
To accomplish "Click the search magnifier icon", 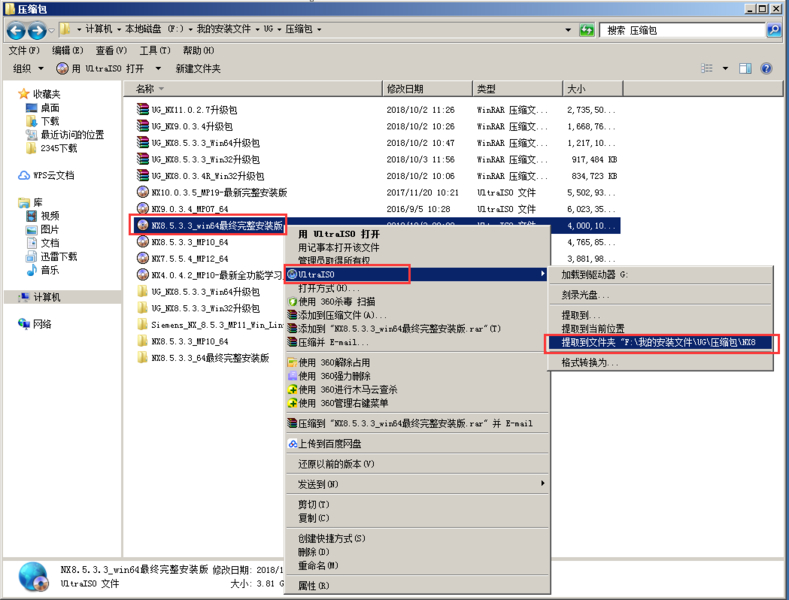I will [773, 30].
